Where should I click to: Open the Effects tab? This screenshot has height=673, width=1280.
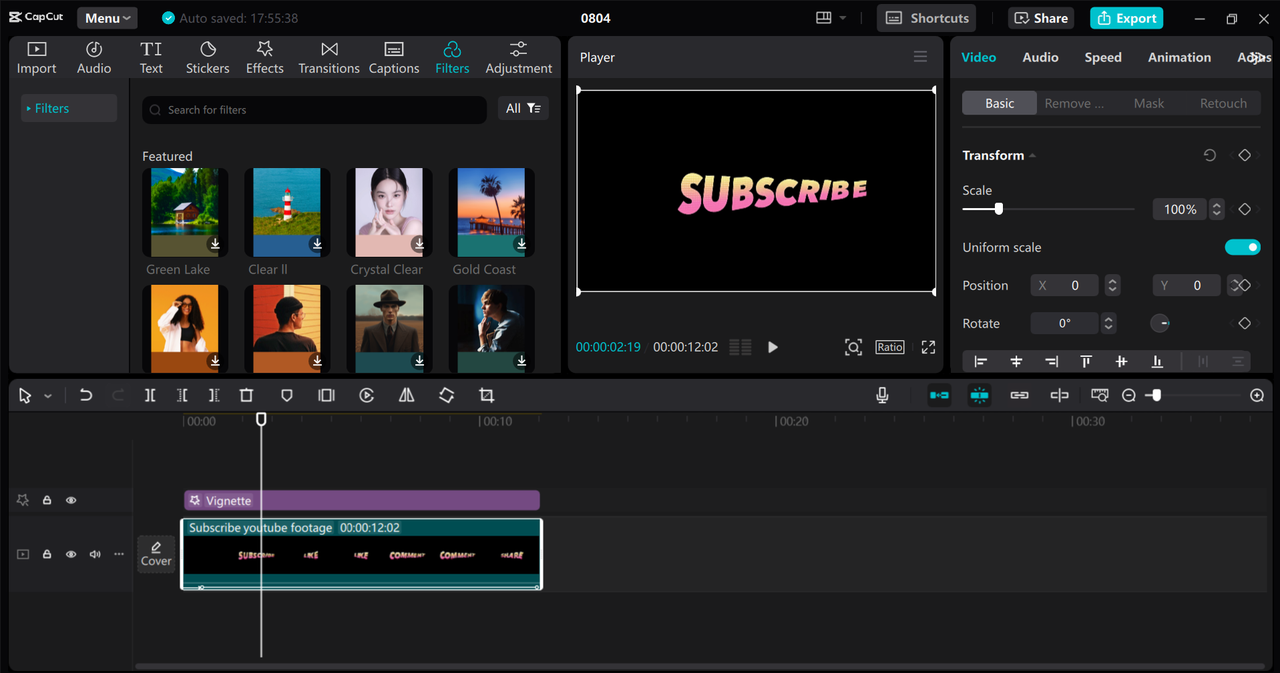[265, 58]
